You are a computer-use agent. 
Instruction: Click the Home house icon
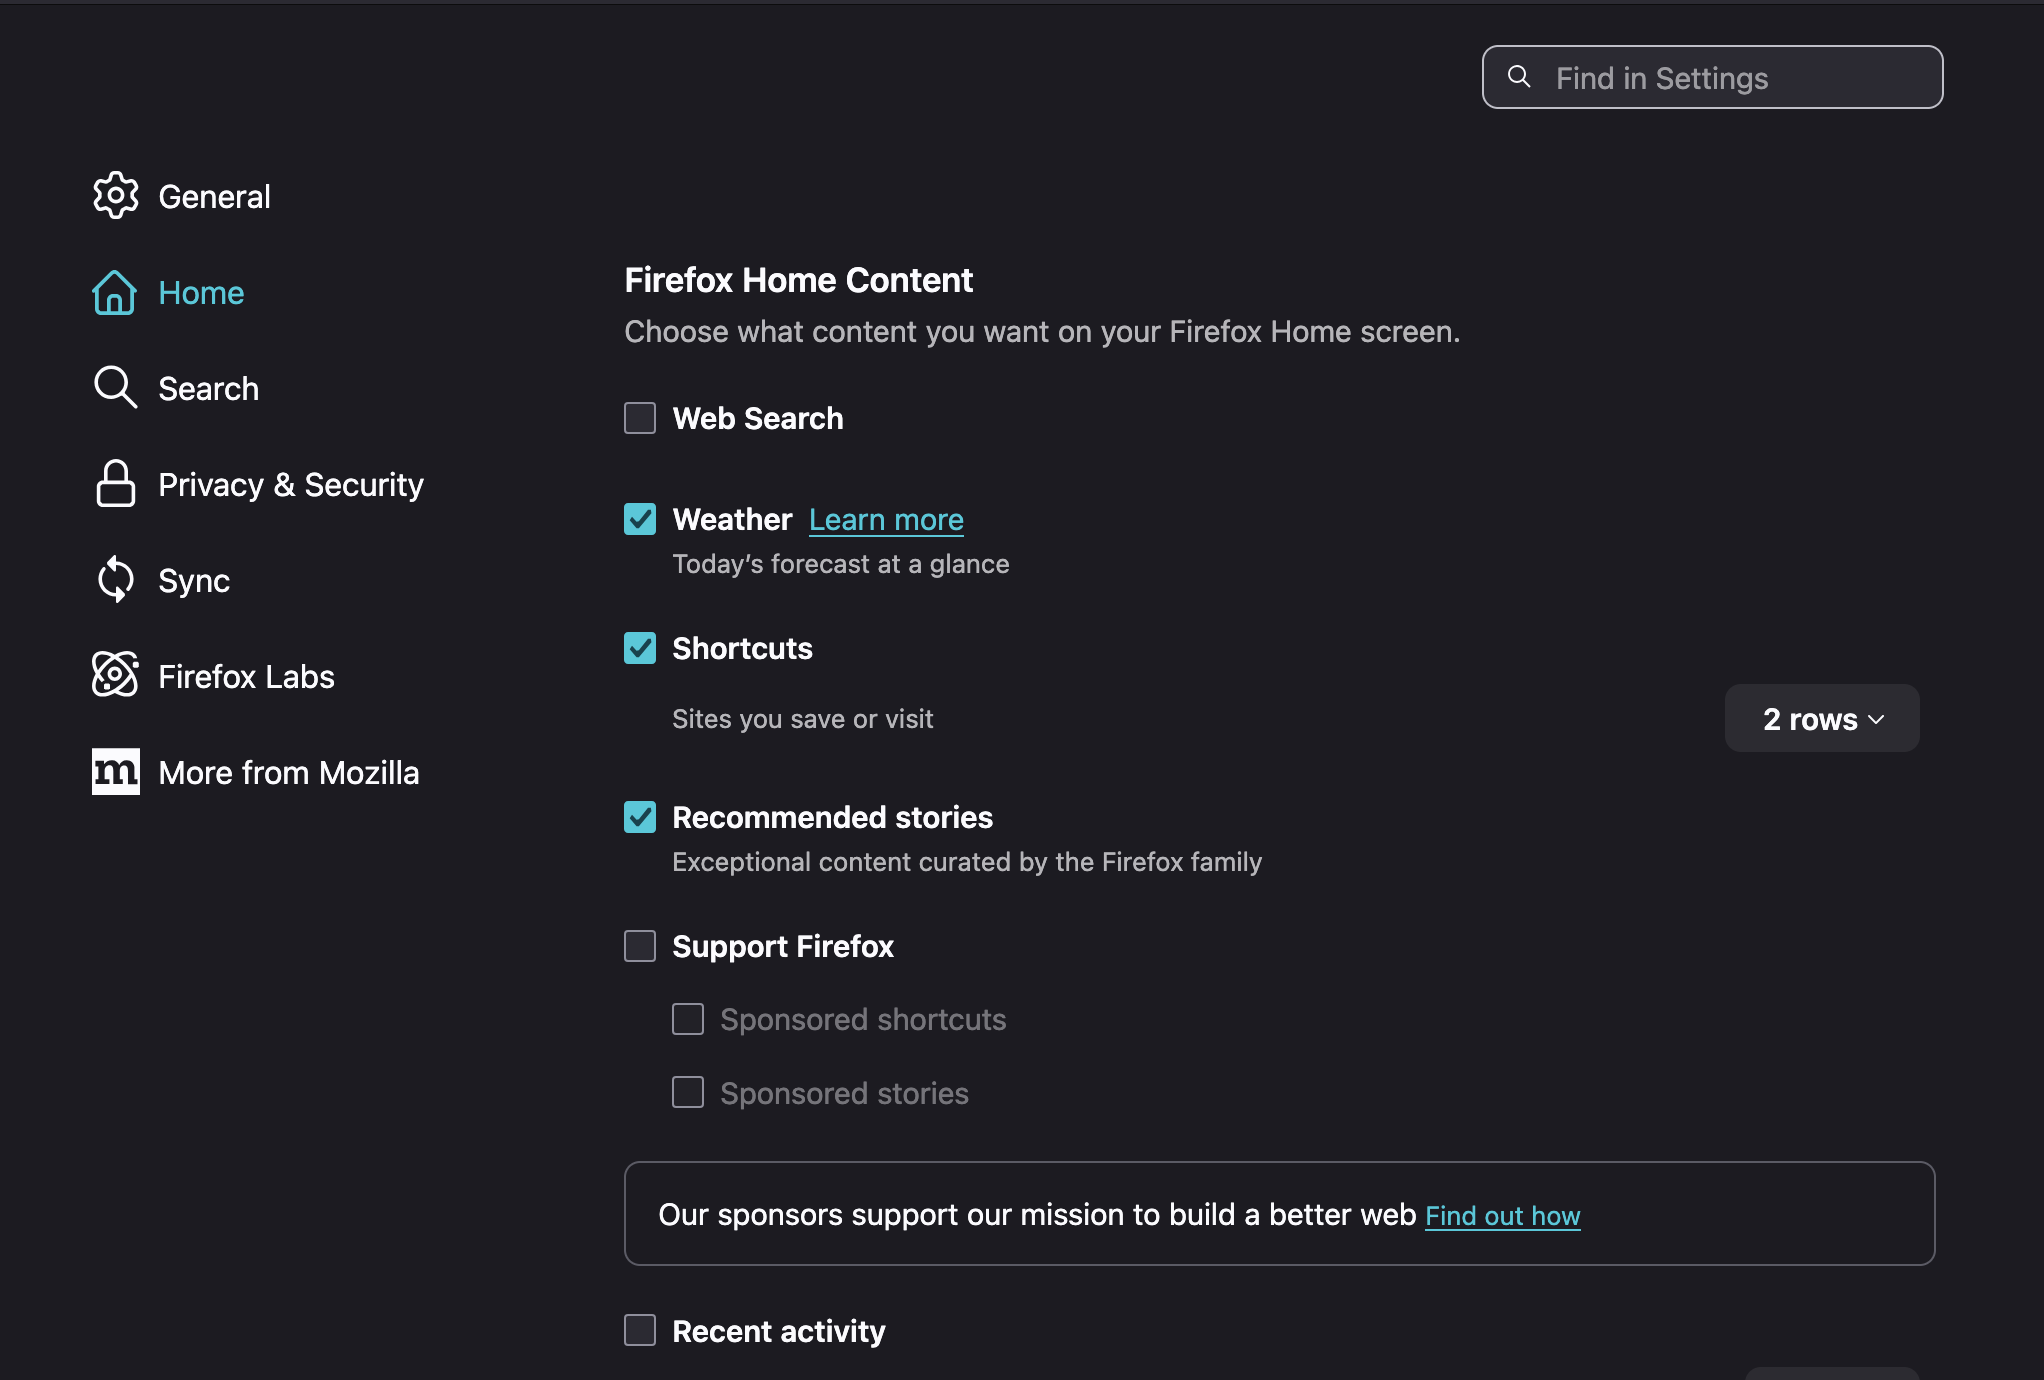114,292
